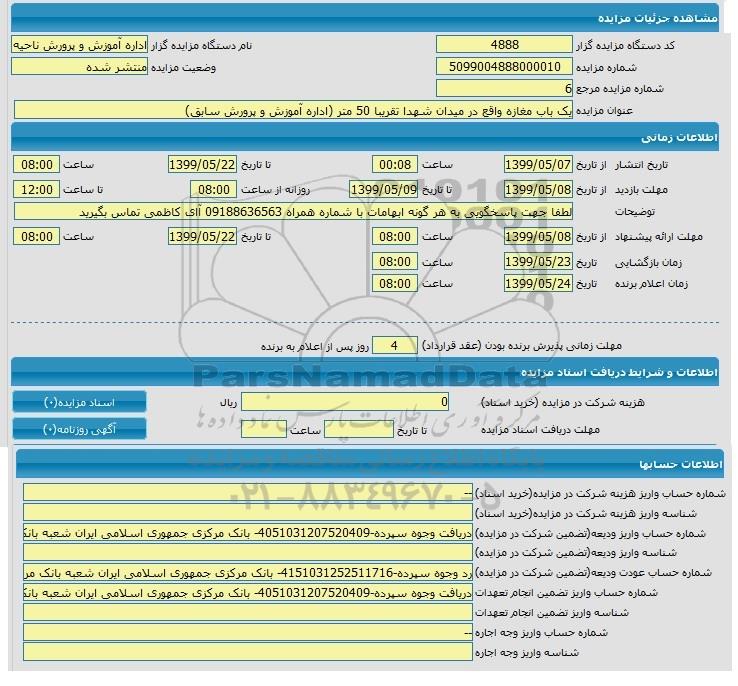Select the auction organizer code field 4888
The height and width of the screenshot is (686, 738).
pos(504,45)
